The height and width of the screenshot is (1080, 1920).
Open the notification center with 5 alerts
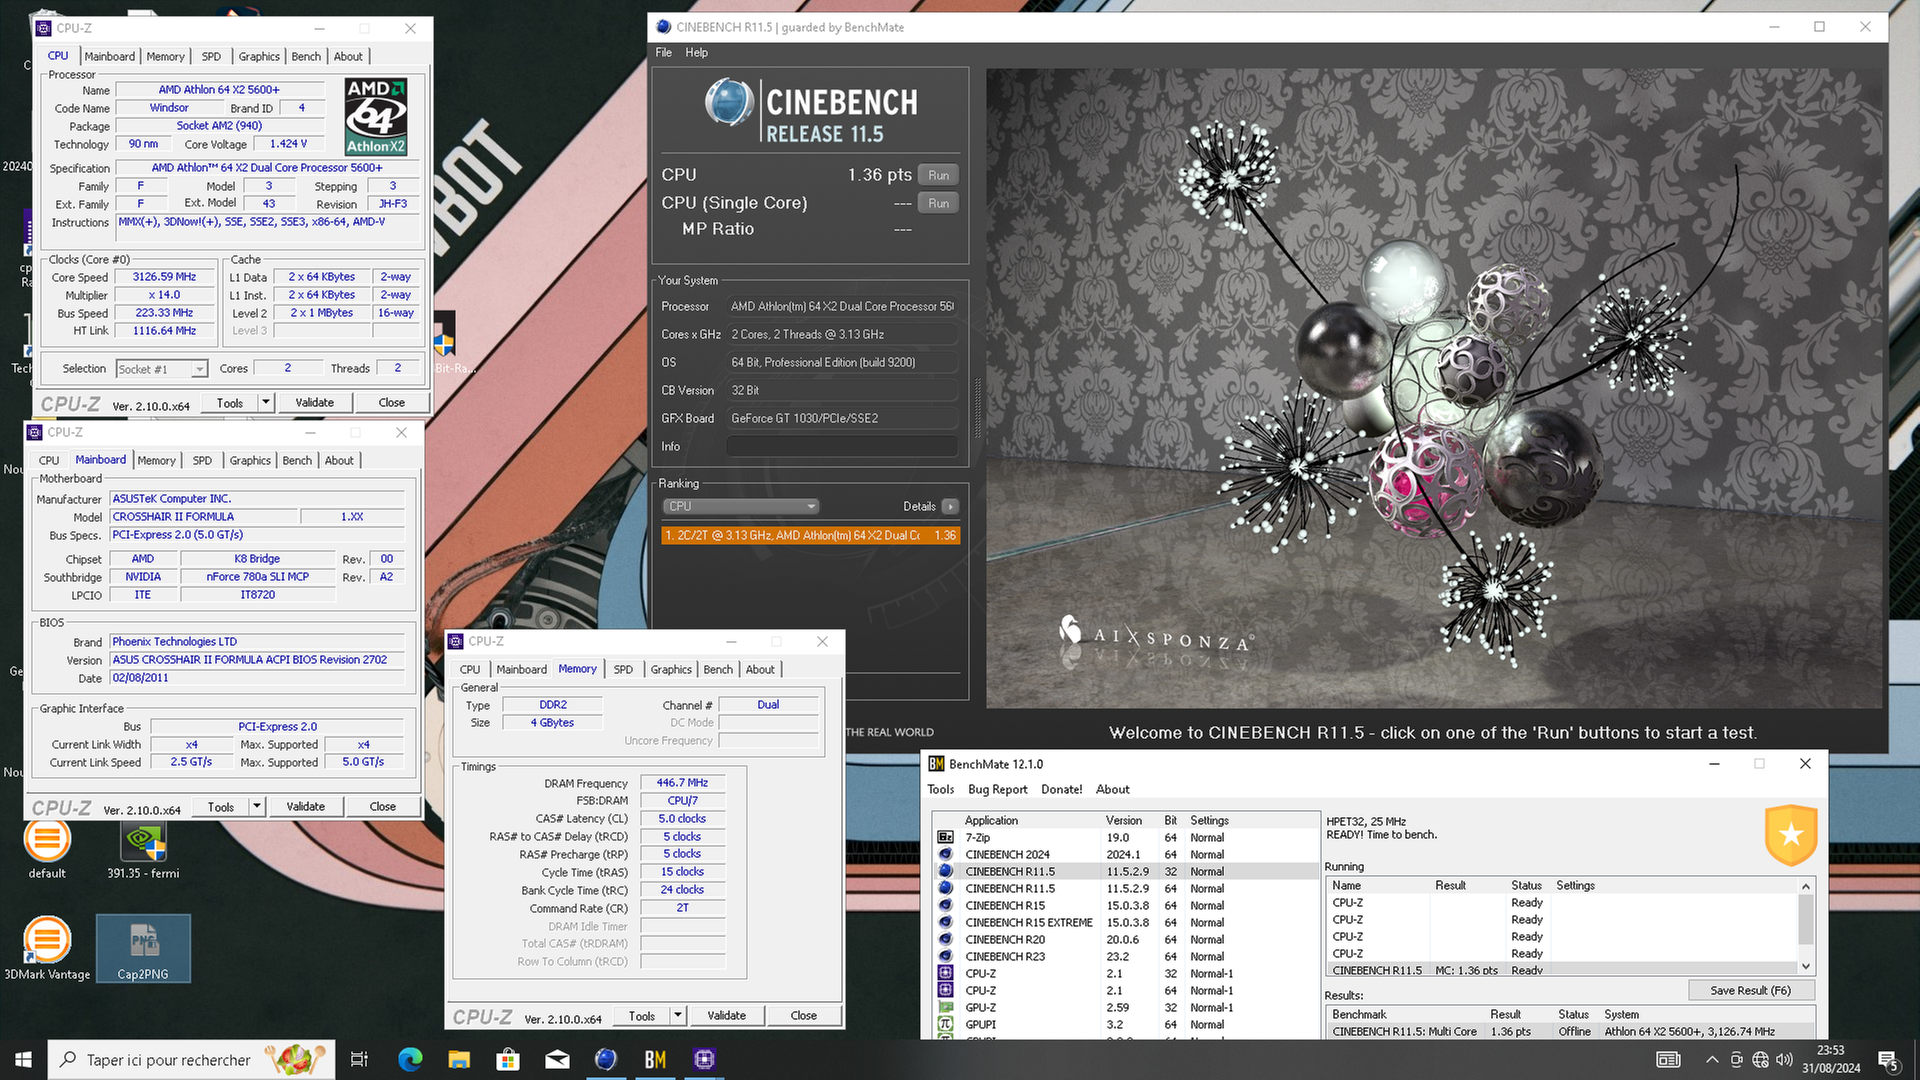tap(1888, 1060)
